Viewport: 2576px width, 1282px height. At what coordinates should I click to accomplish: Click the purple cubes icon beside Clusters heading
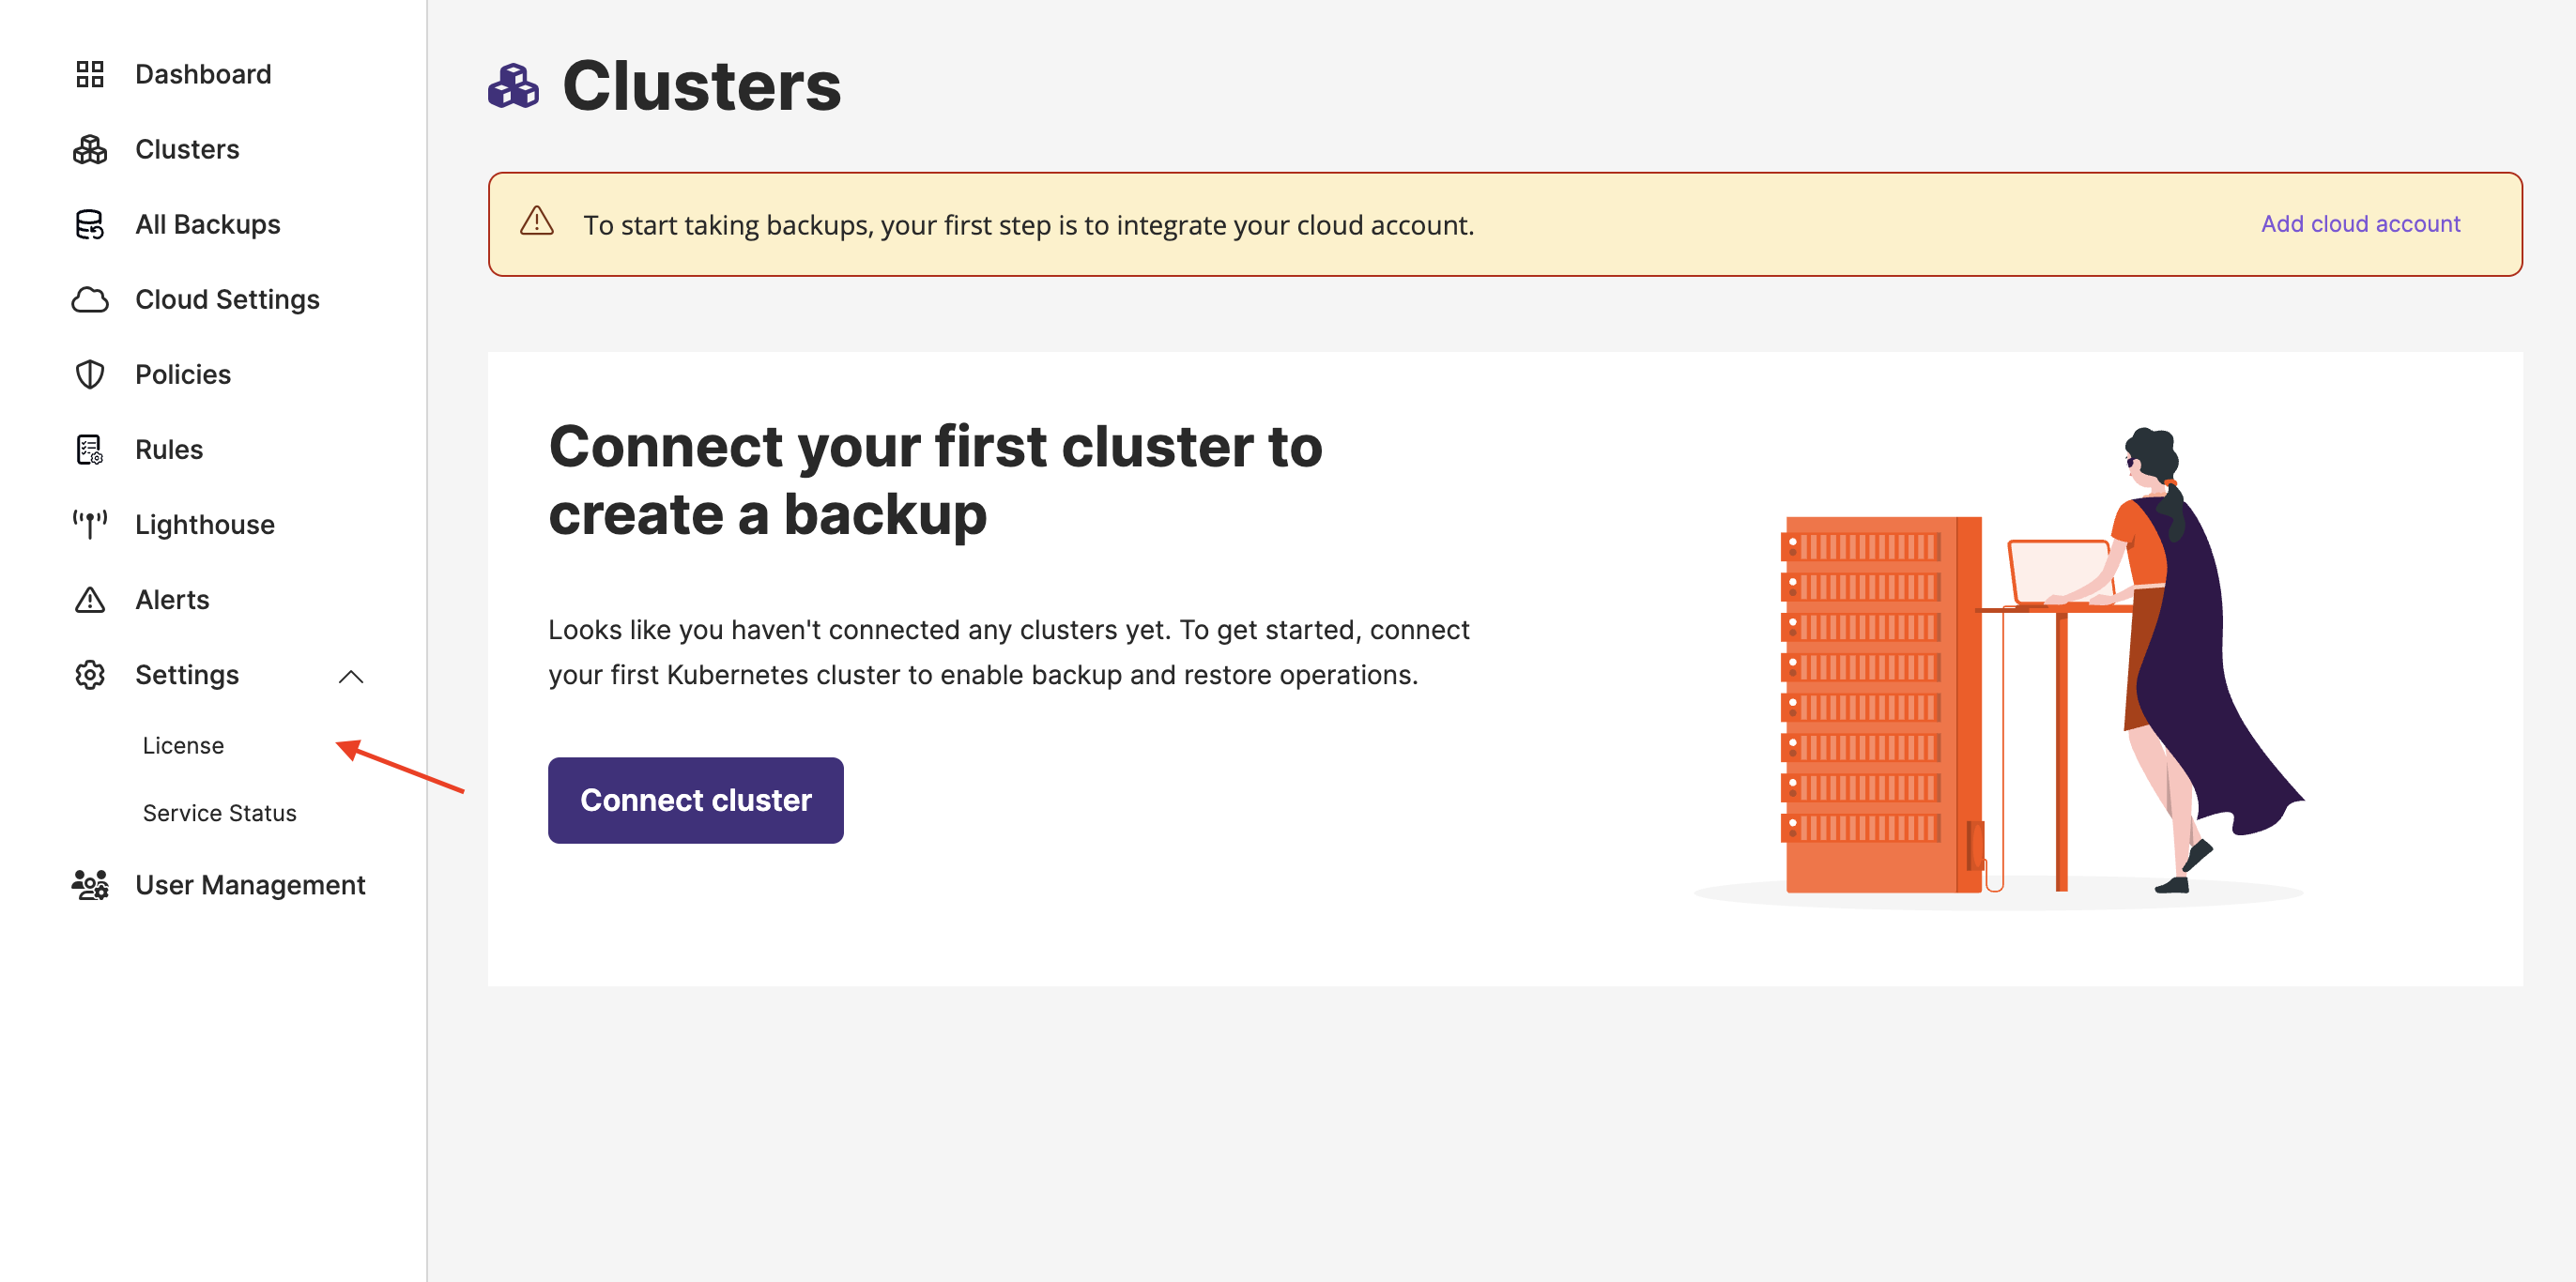pyautogui.click(x=513, y=86)
